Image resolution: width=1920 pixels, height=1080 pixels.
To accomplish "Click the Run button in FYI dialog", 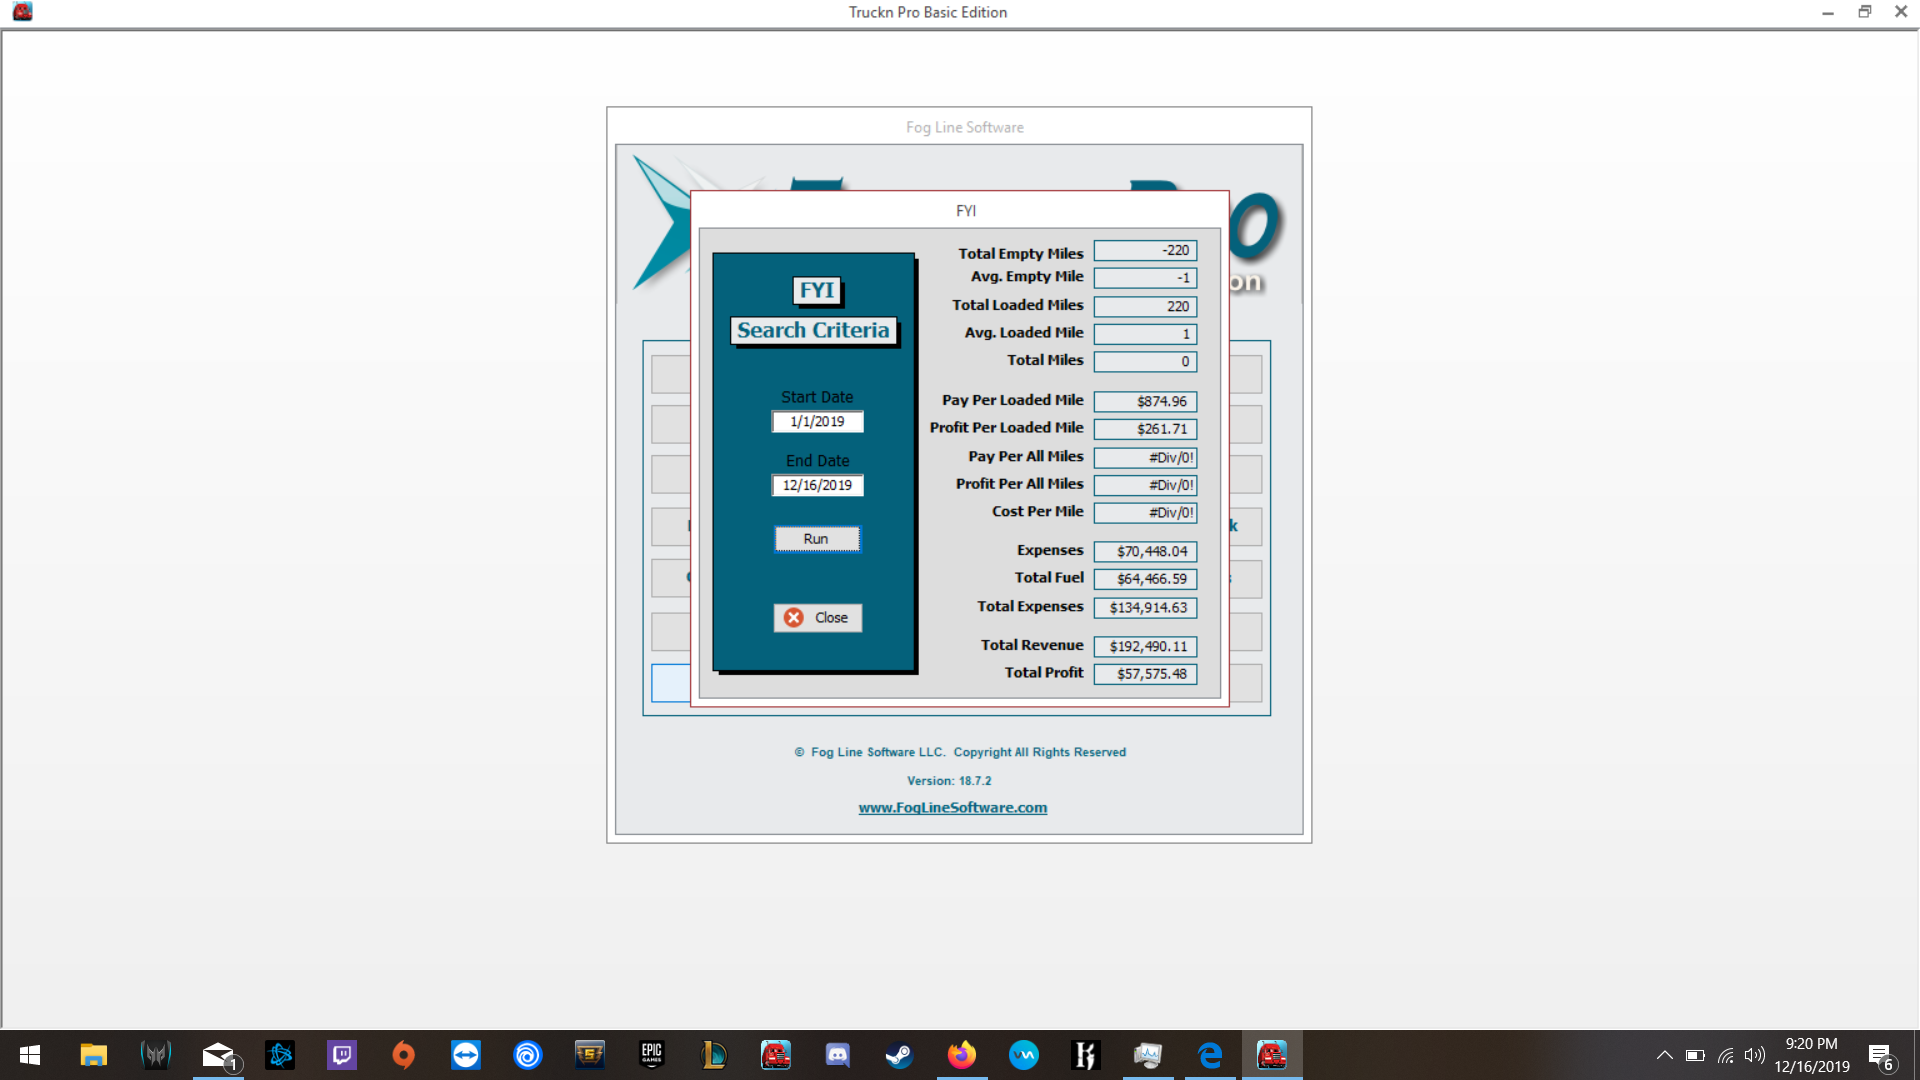I will coord(816,539).
